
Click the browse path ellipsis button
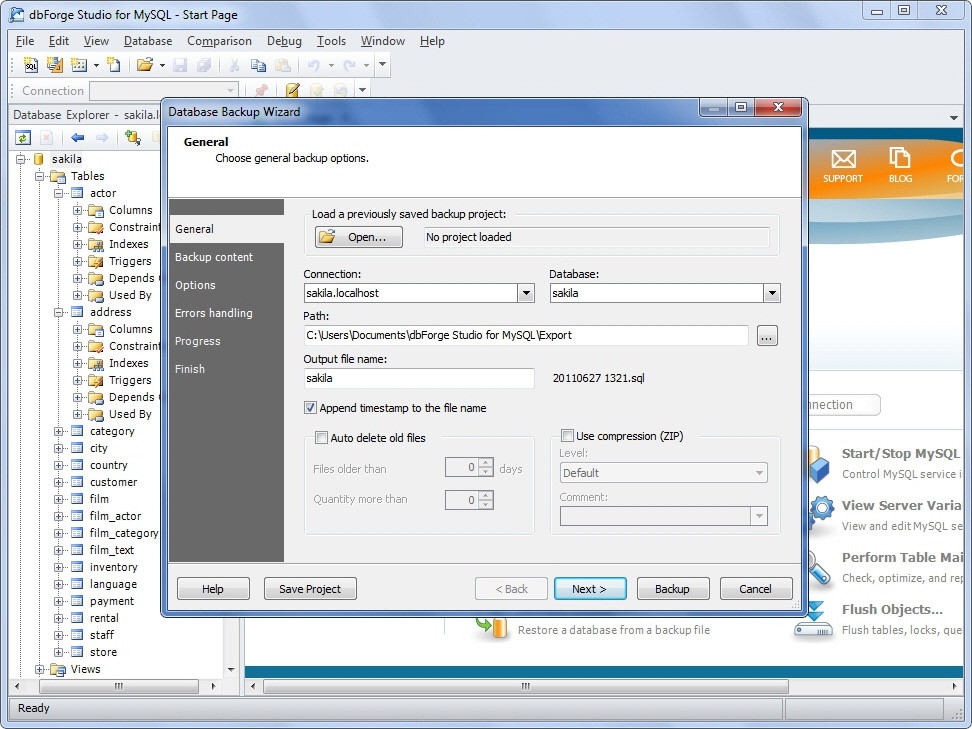coord(767,336)
